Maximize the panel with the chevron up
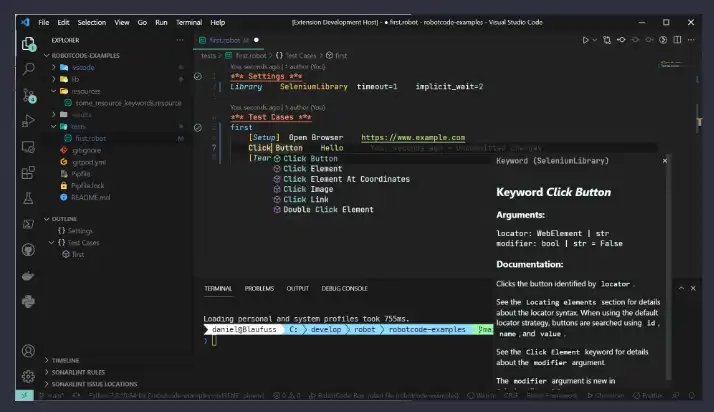 (681, 288)
